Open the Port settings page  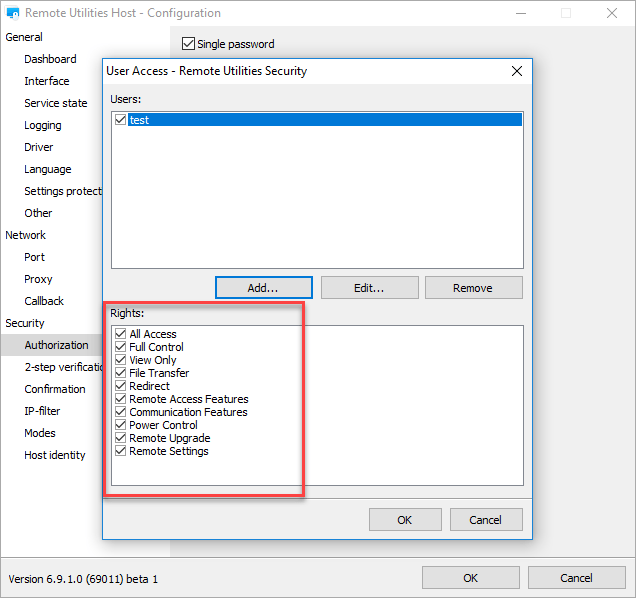34,257
